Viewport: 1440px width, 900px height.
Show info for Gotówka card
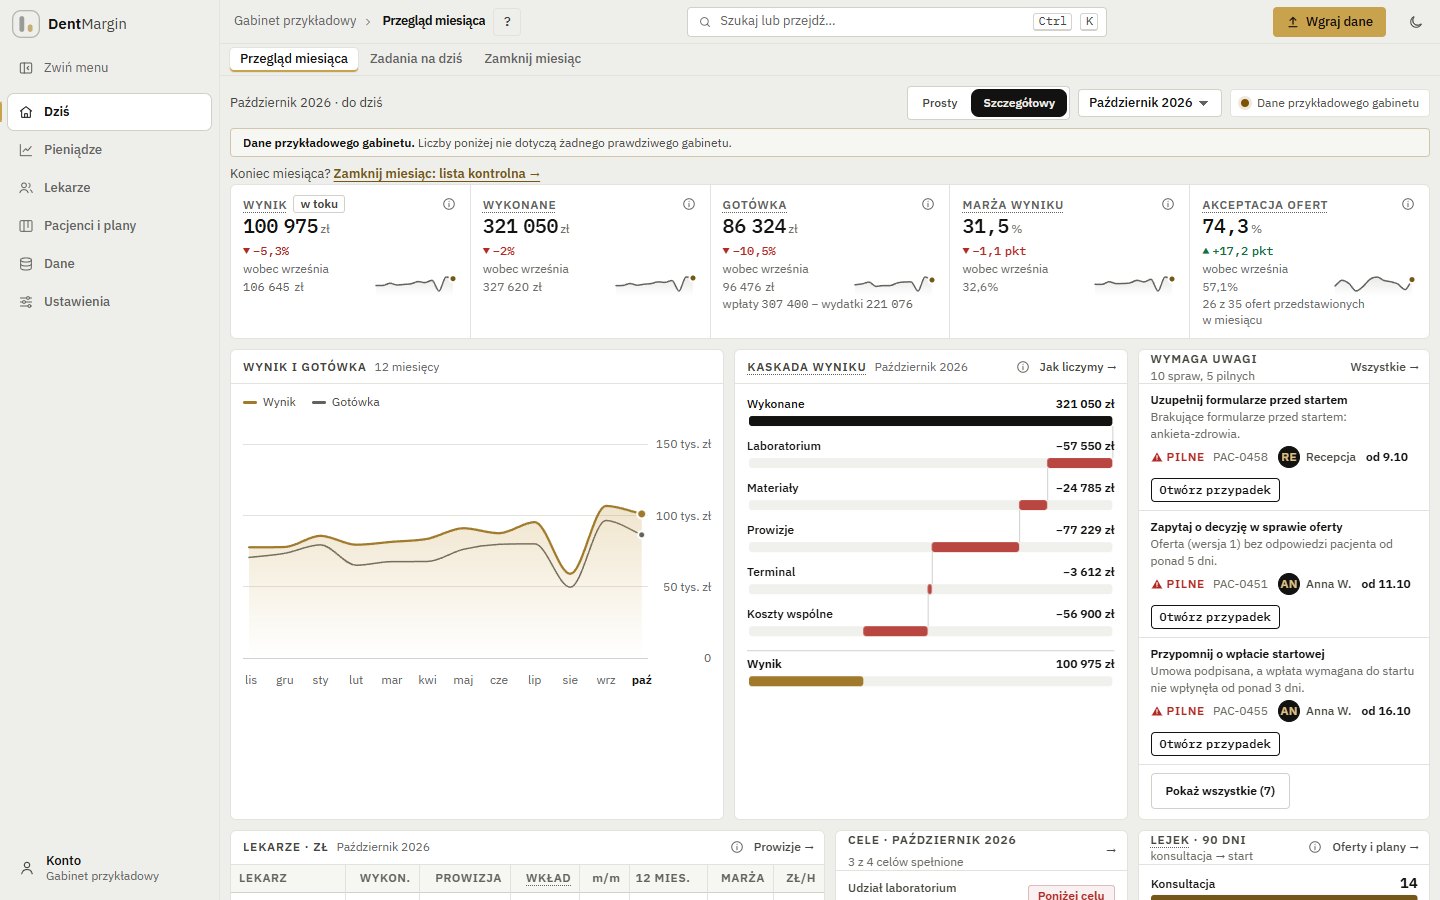[x=928, y=204]
